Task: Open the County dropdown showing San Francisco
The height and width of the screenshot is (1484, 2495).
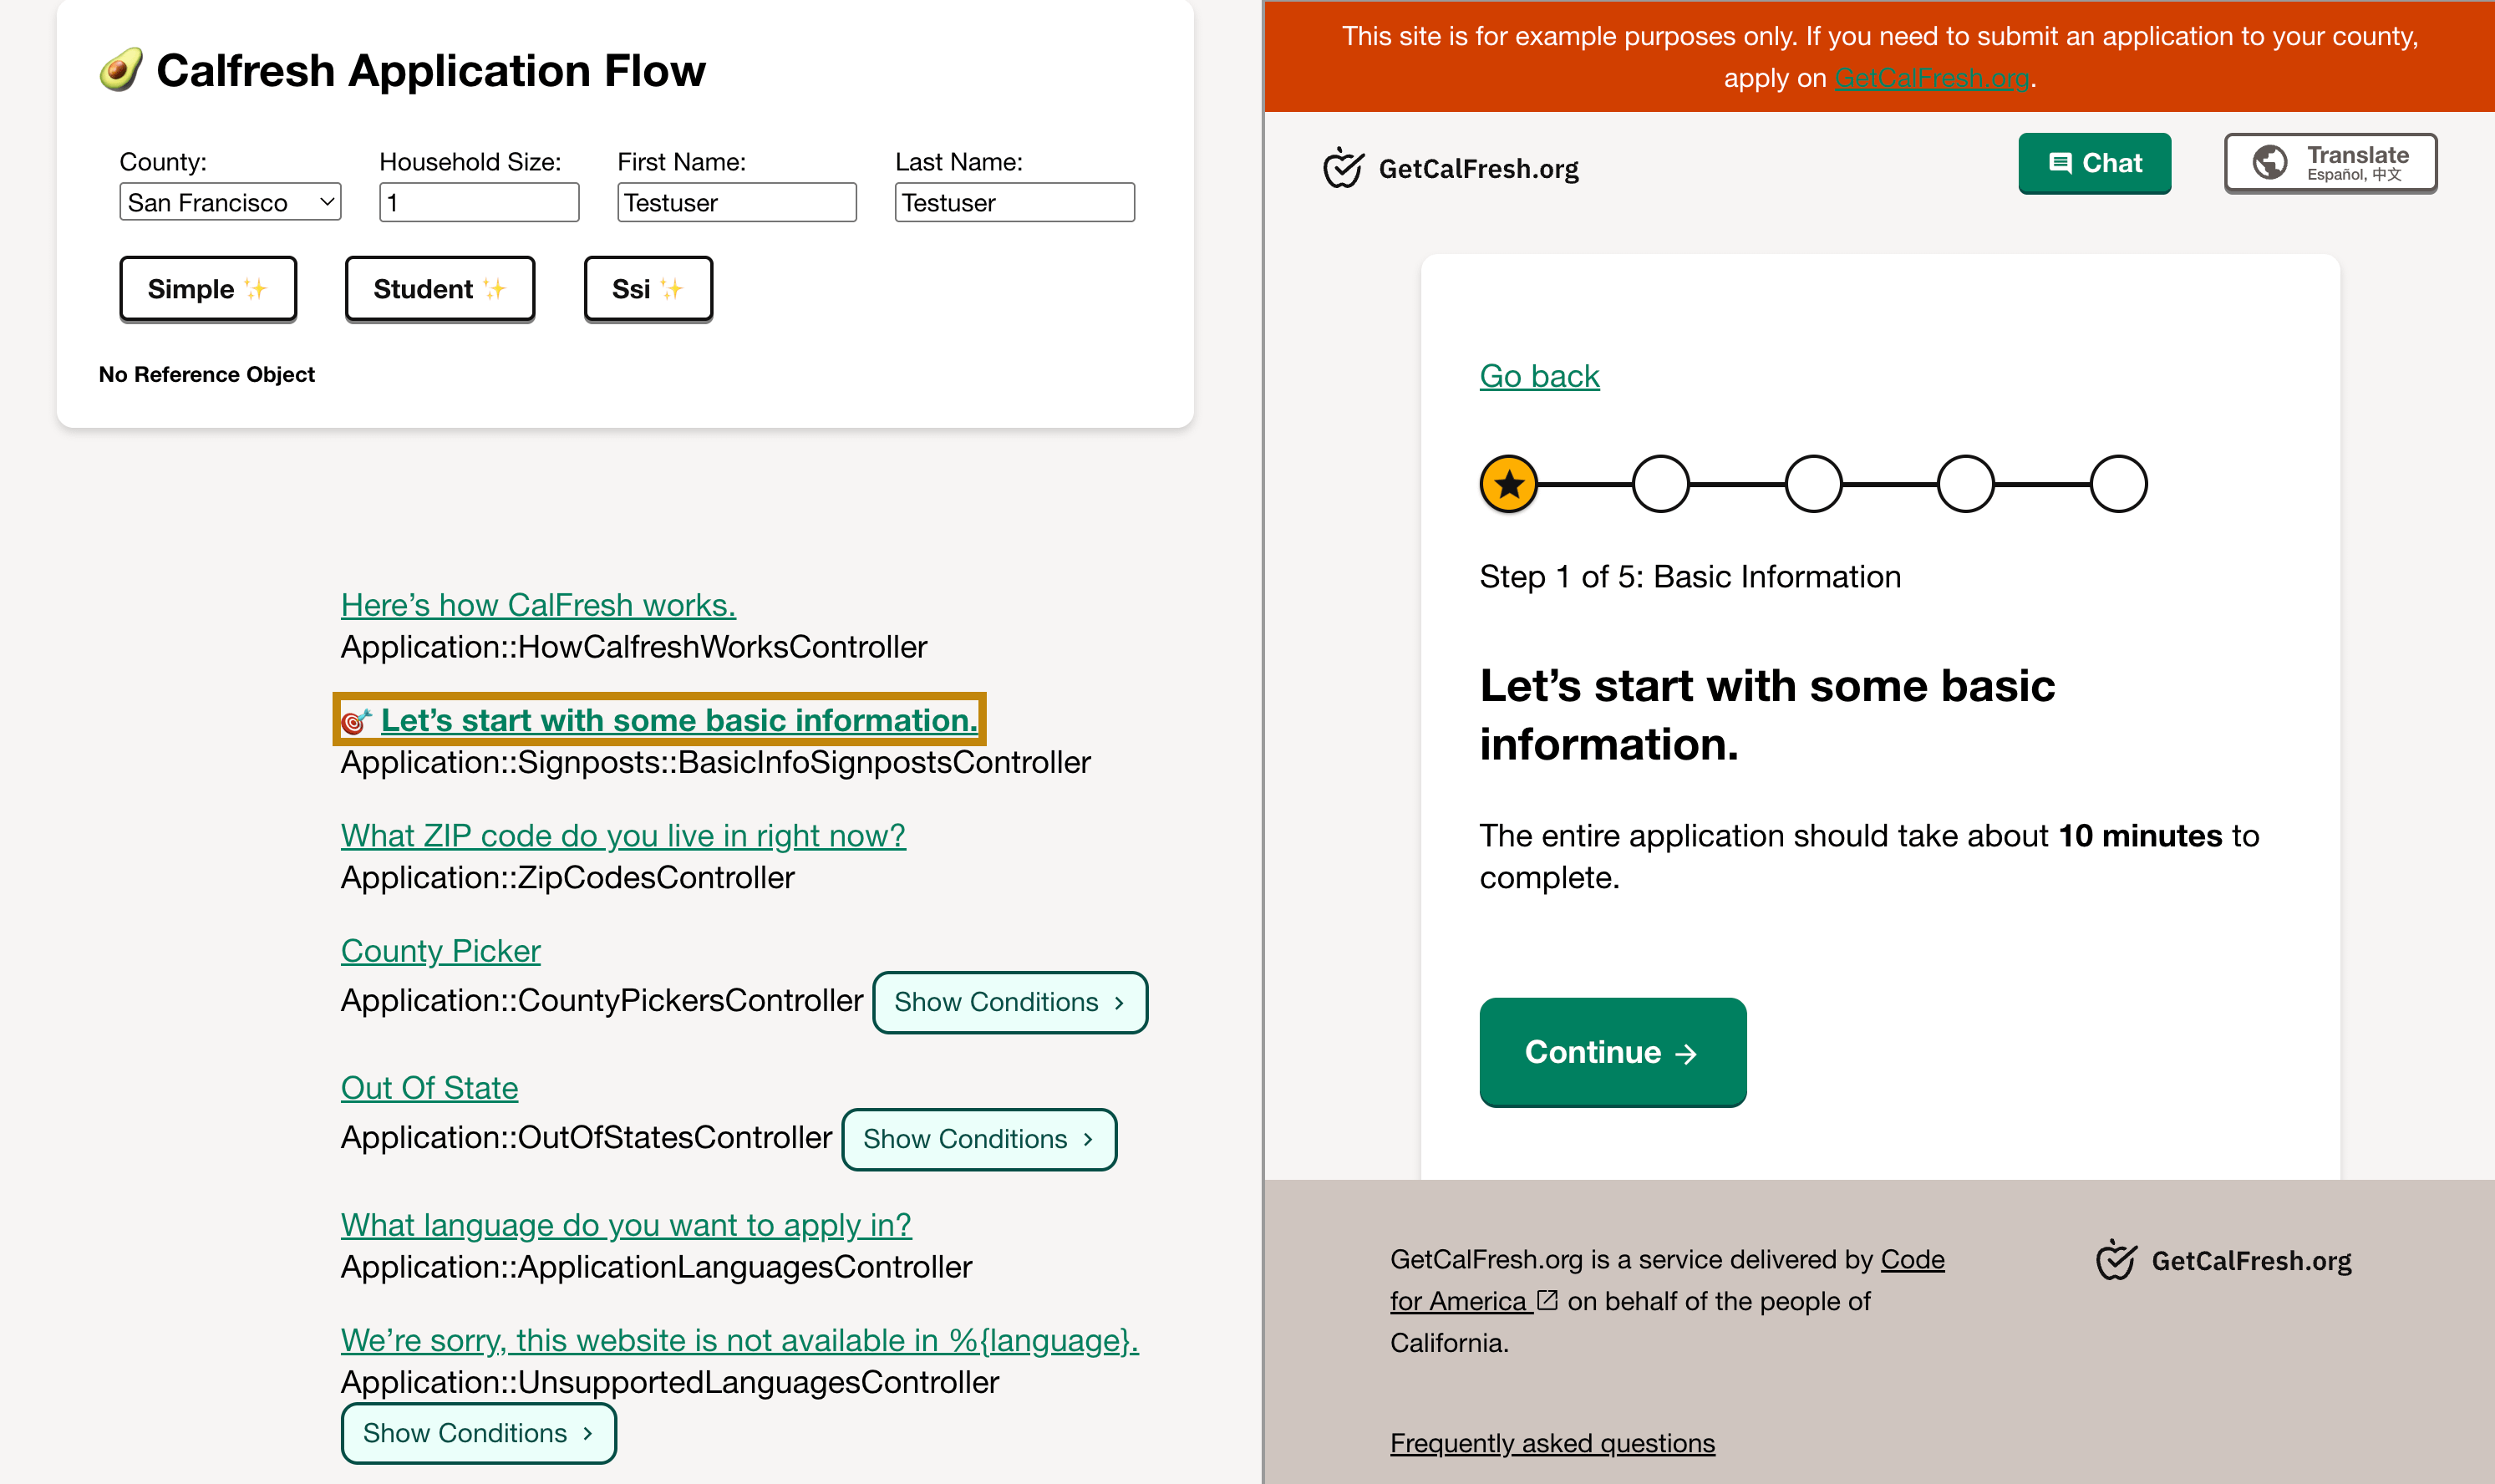Action: tap(230, 202)
